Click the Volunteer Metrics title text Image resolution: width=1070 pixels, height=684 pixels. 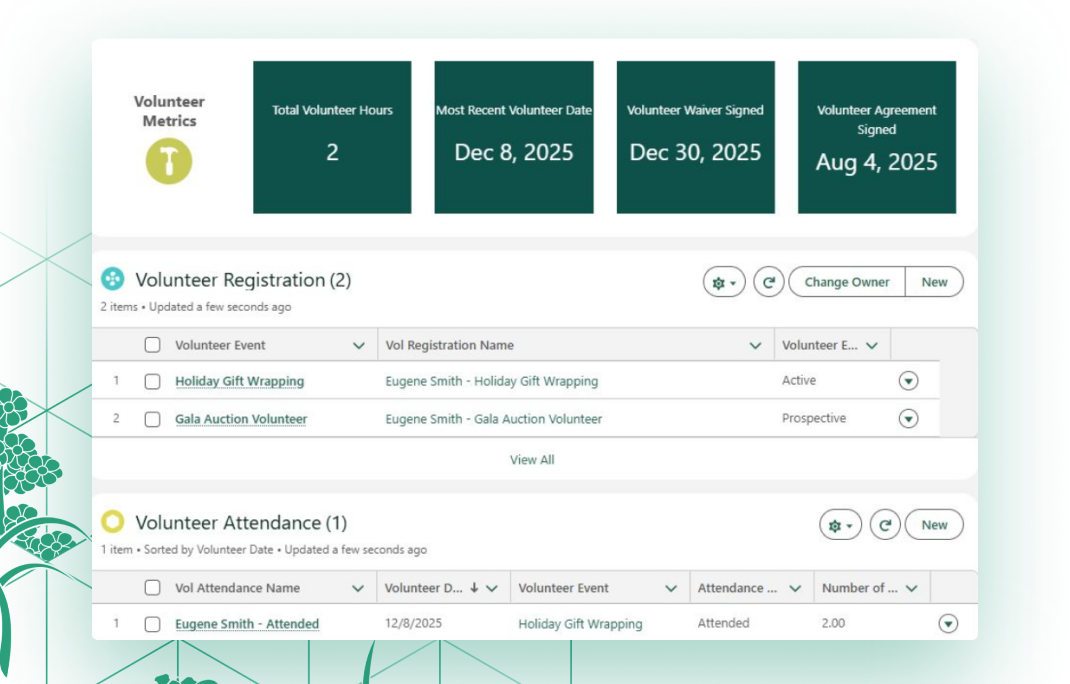(x=169, y=111)
